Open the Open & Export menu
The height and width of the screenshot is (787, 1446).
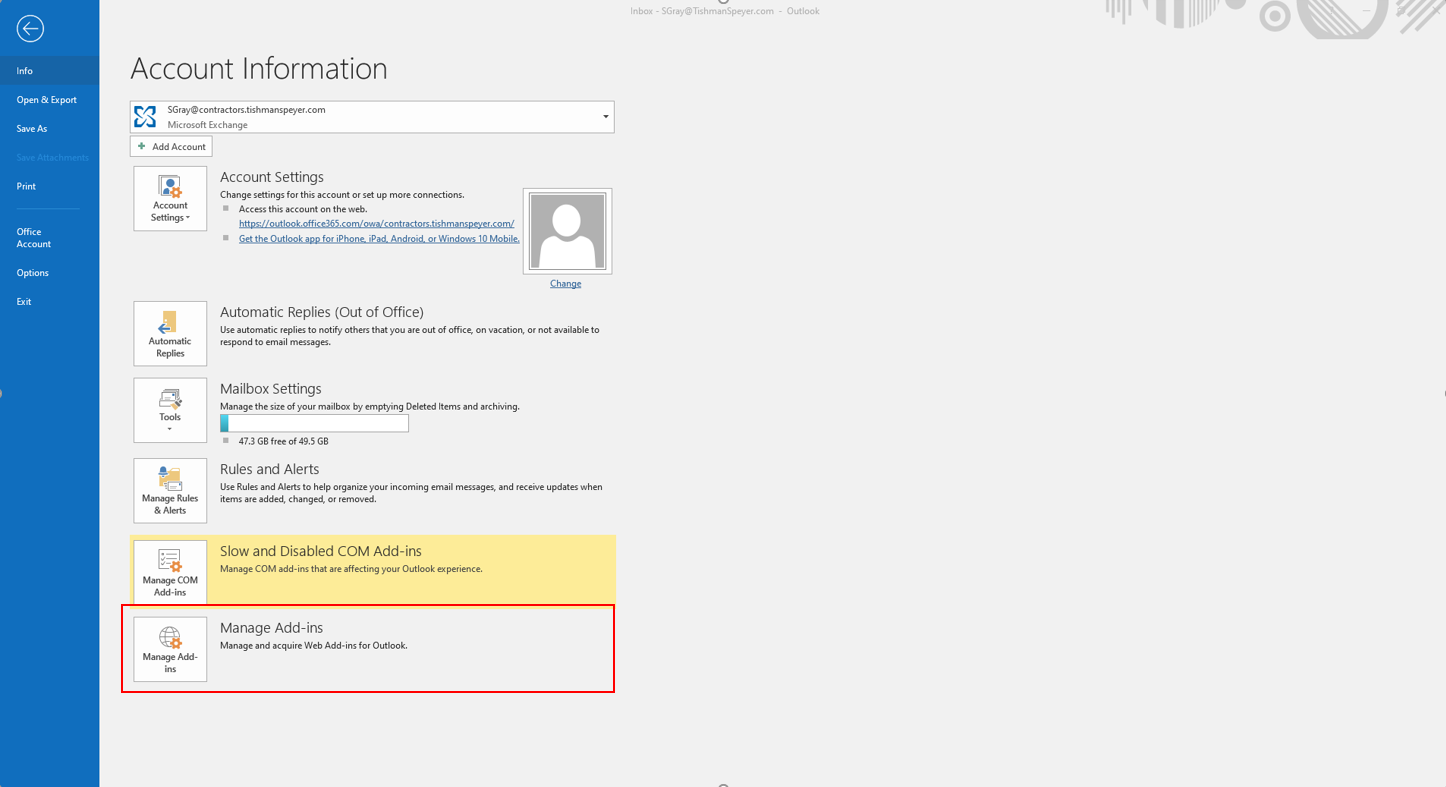(47, 100)
